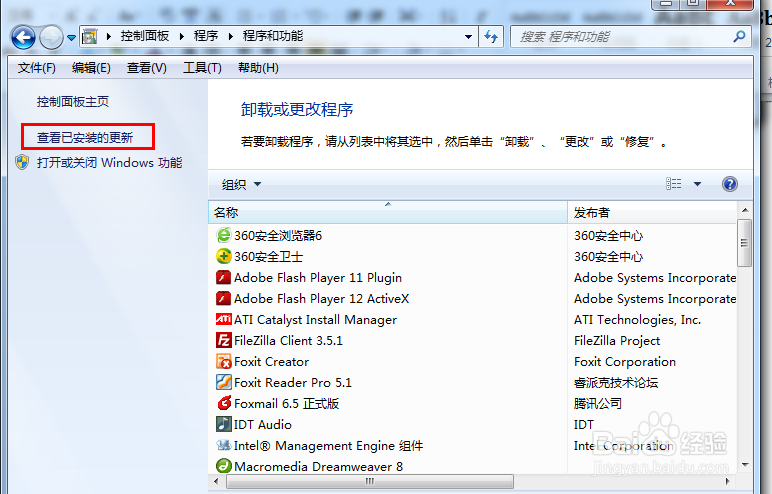Open 打开或关闭 Windows 功能 link
772x494 pixels.
coord(109,163)
